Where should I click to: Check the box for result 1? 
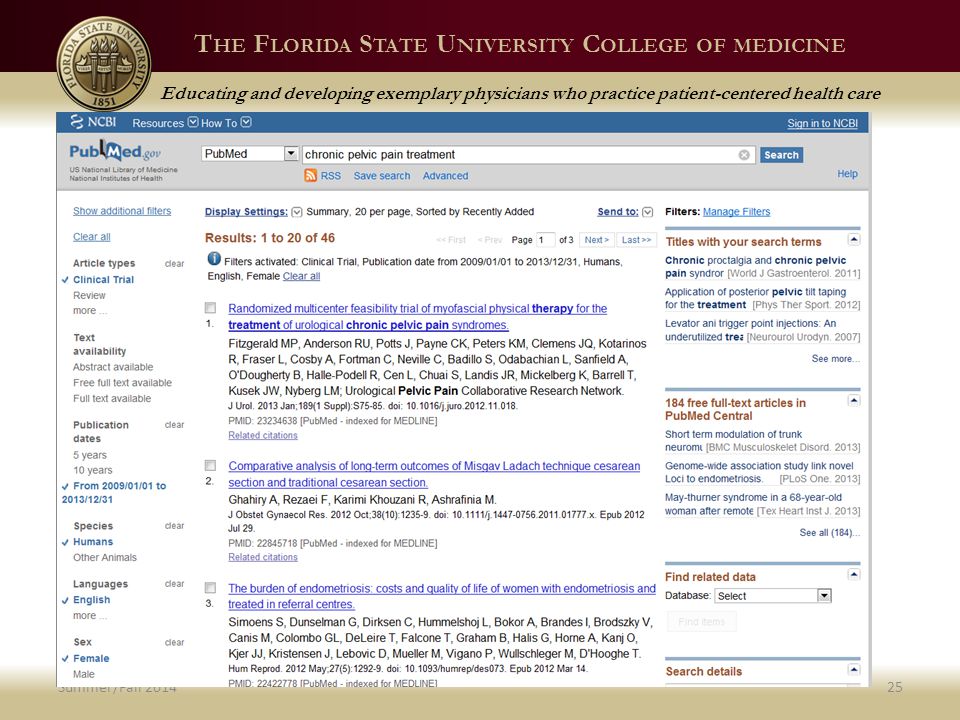(210, 307)
